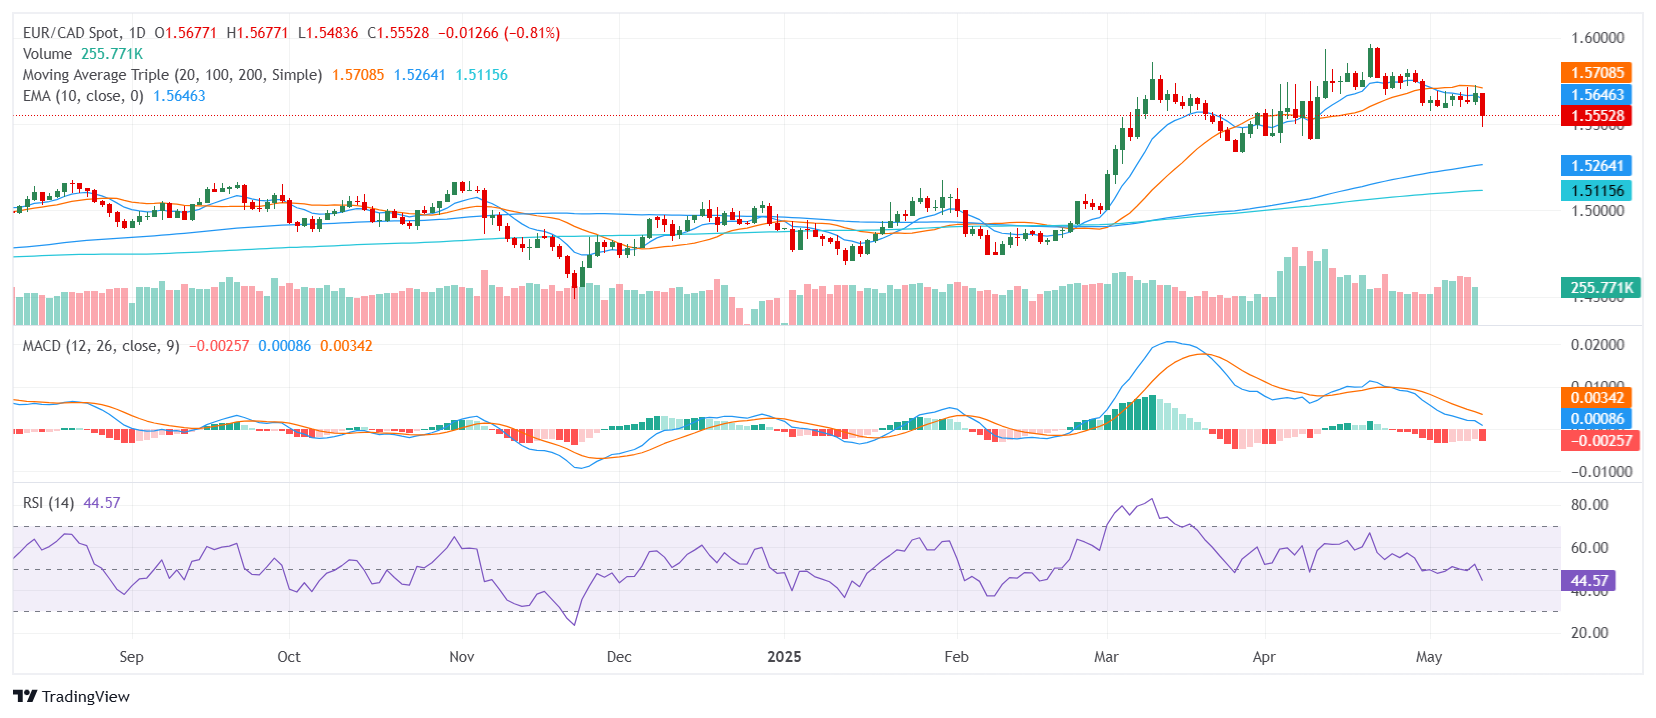This screenshot has width=1656, height=718.
Task: Select the Mar label on the time axis
Action: 1106,657
